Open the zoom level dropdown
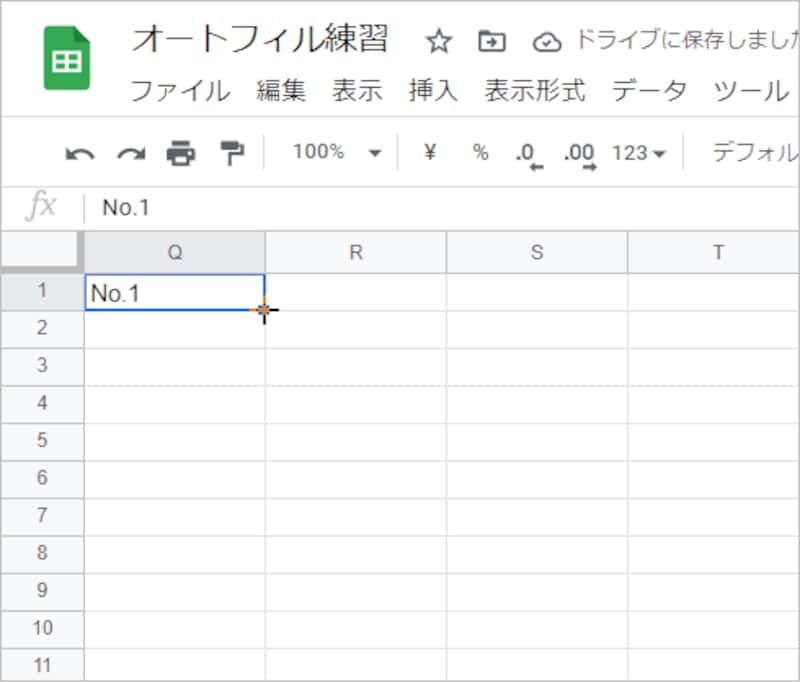800x682 pixels. [335, 152]
